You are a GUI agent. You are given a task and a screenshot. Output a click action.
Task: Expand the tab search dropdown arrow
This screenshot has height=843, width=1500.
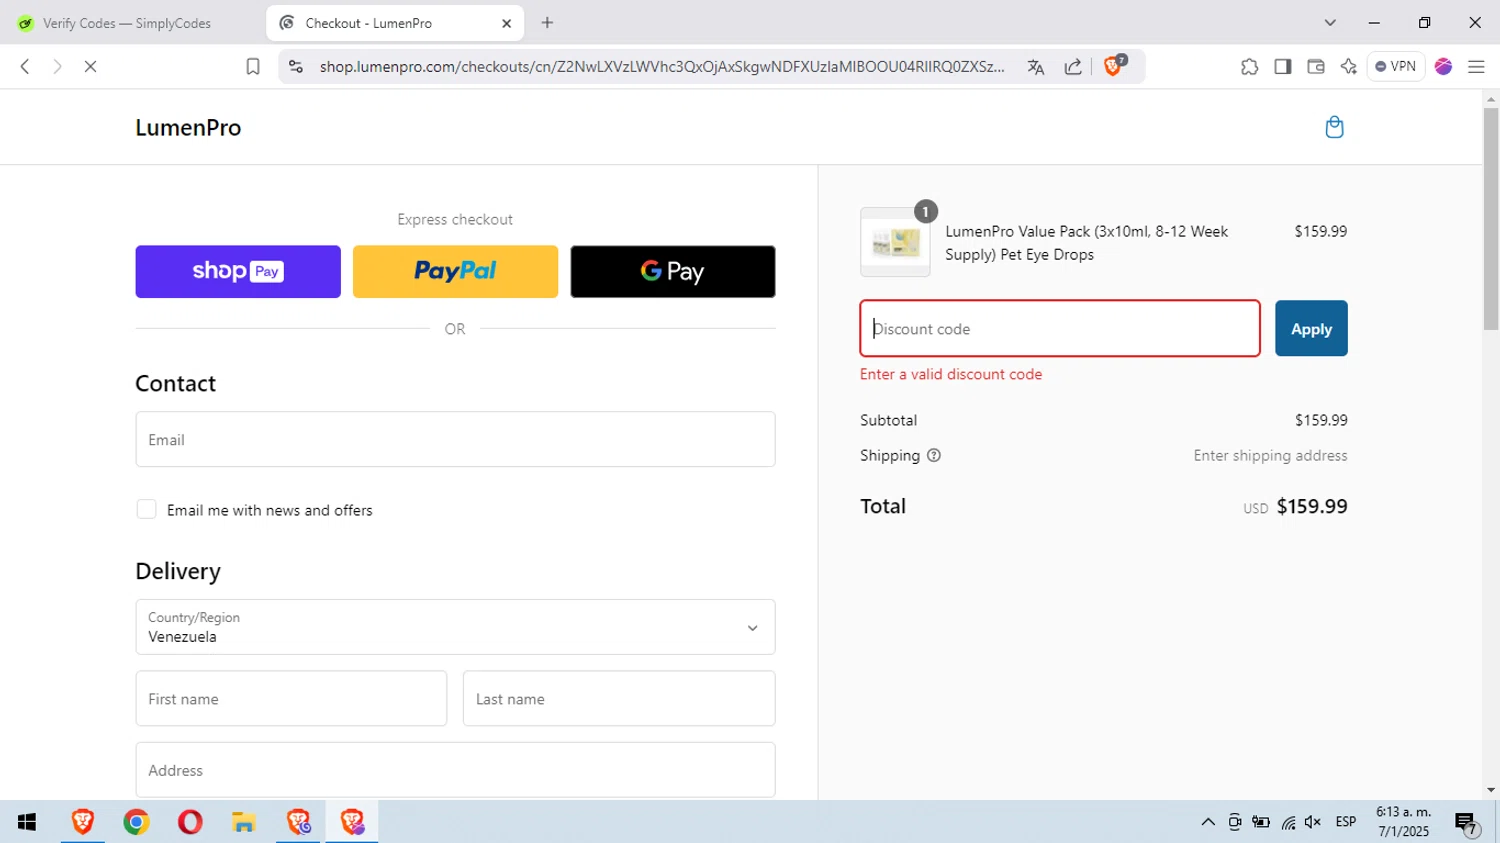coord(1330,23)
